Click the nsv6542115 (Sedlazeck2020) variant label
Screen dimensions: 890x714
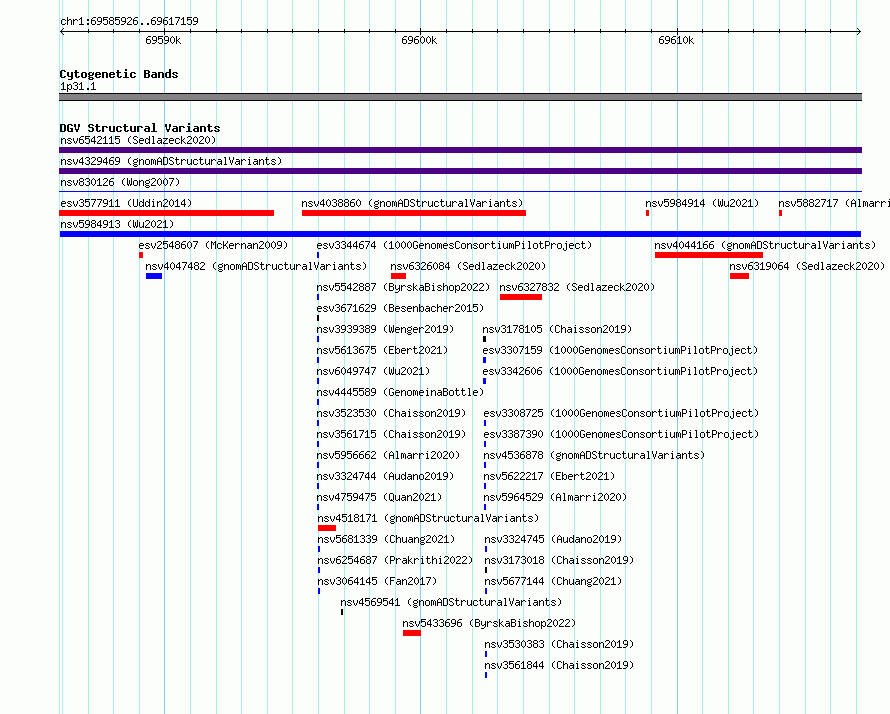click(138, 140)
